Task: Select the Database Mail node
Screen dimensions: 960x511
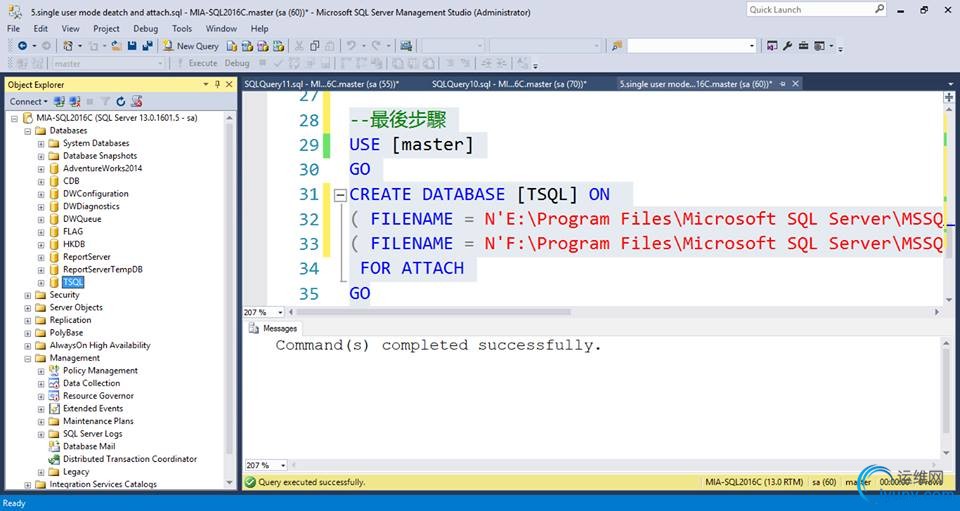Action: click(x=89, y=446)
